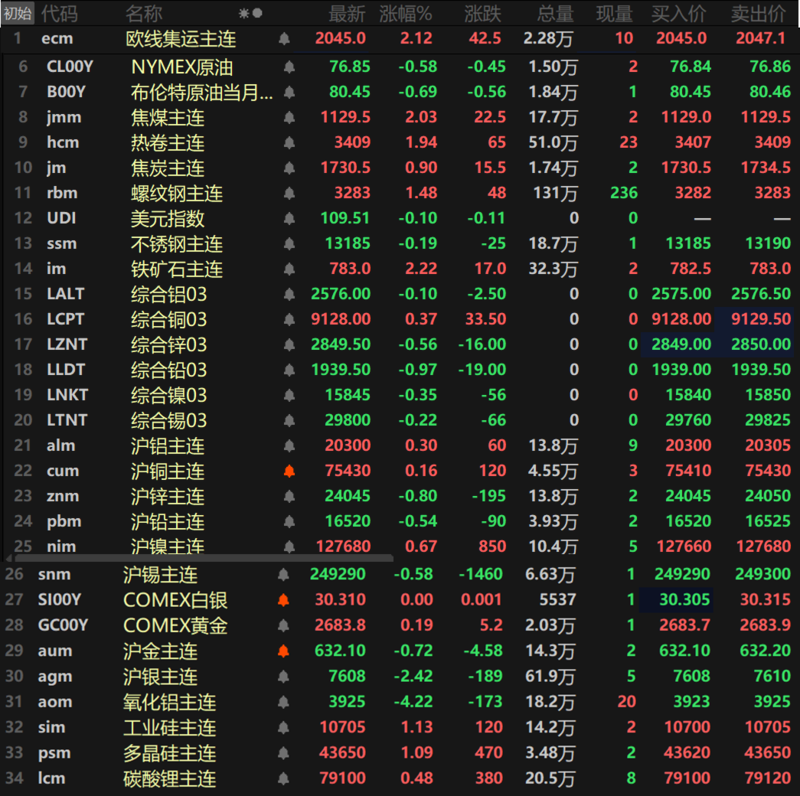Click the bell icon beside 螺纹钢主连
Image resolution: width=800 pixels, height=796 pixels.
[x=290, y=193]
